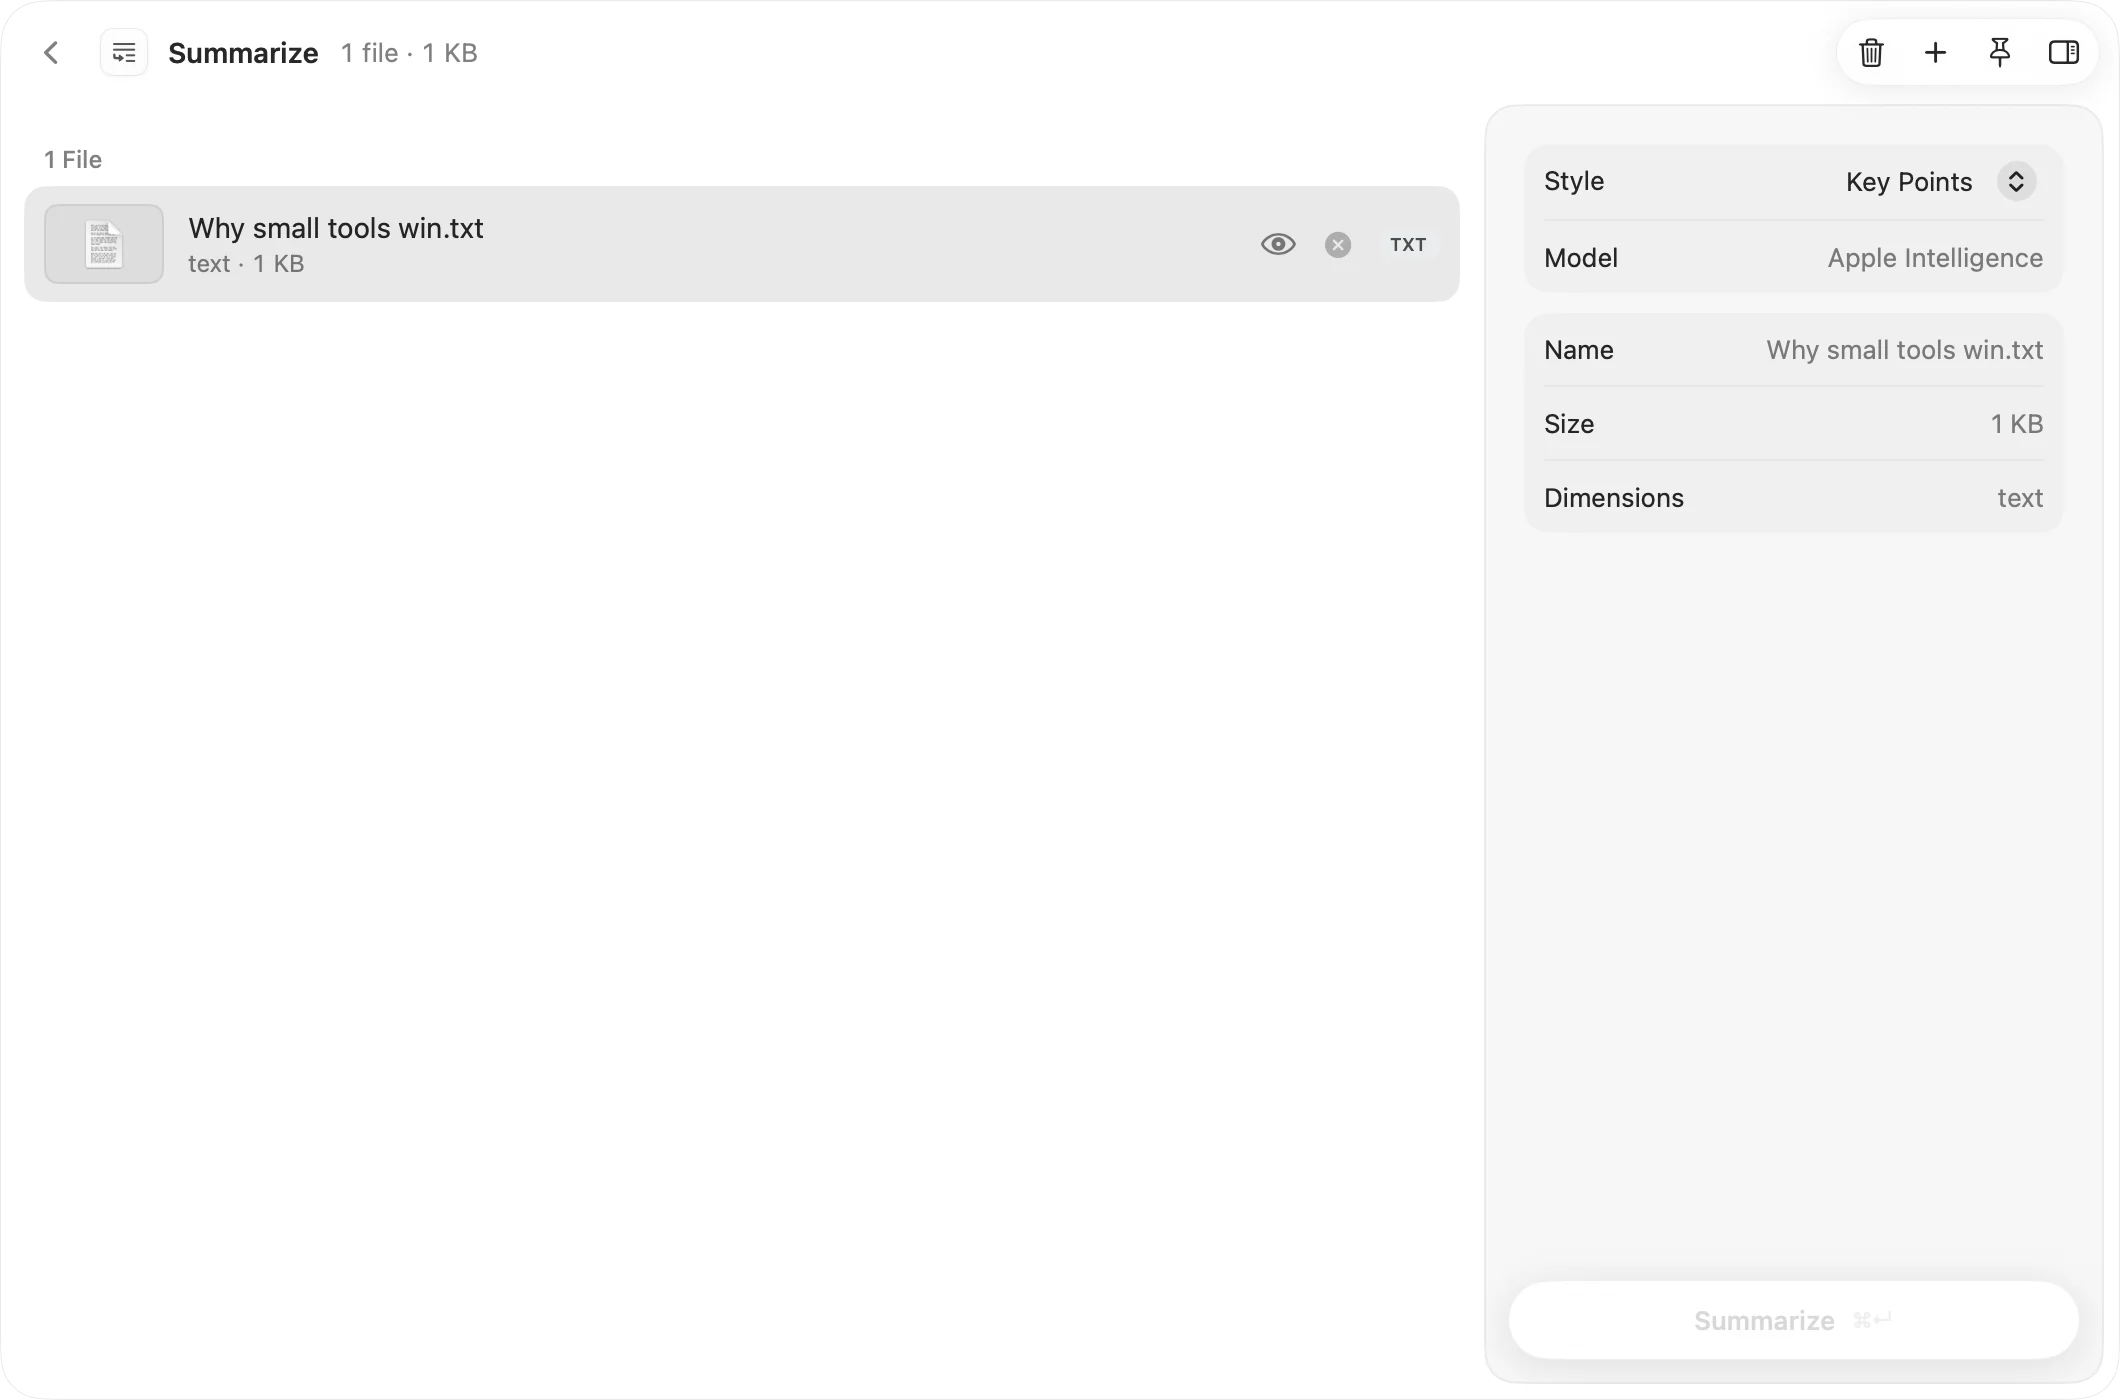Click the TXT format badge
The image size is (2120, 1400).
(x=1408, y=245)
